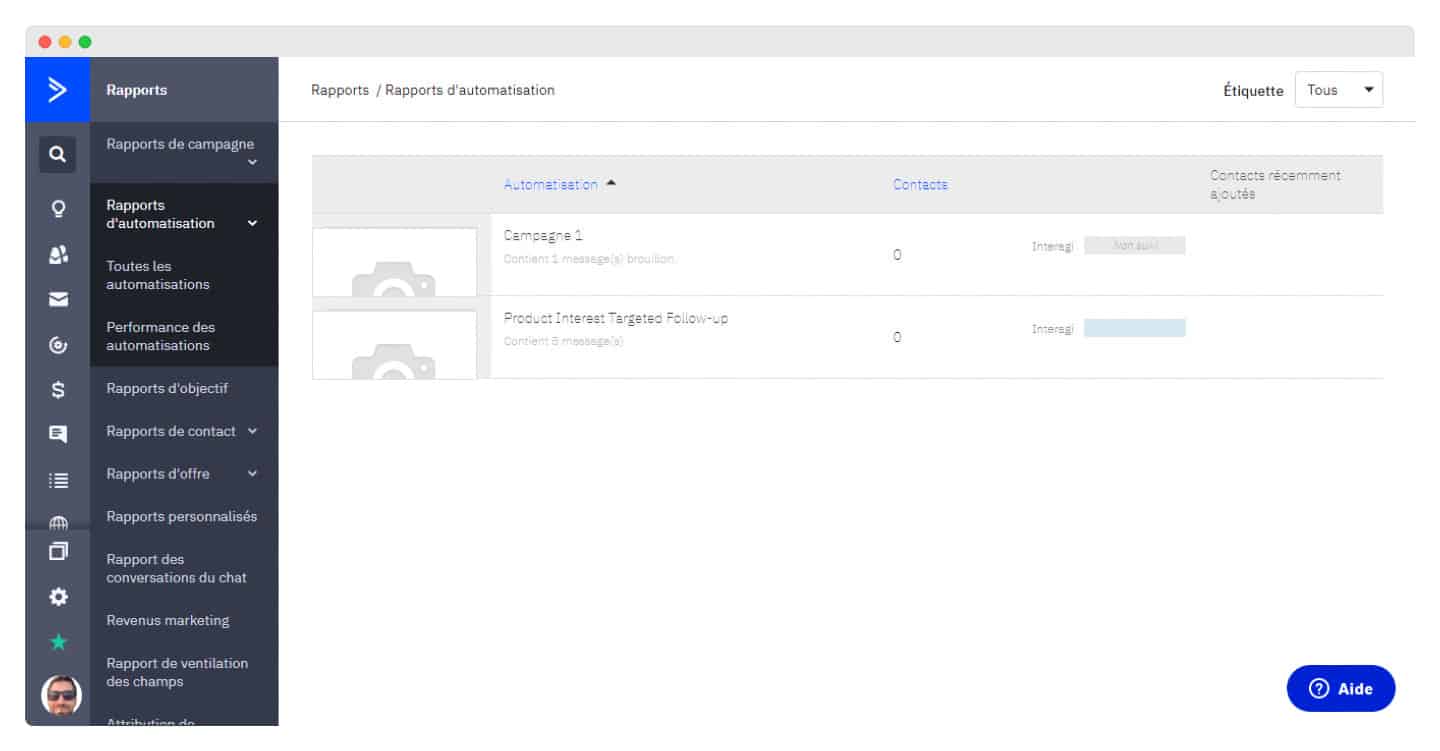Open the Settings gear icon

pos(58,597)
